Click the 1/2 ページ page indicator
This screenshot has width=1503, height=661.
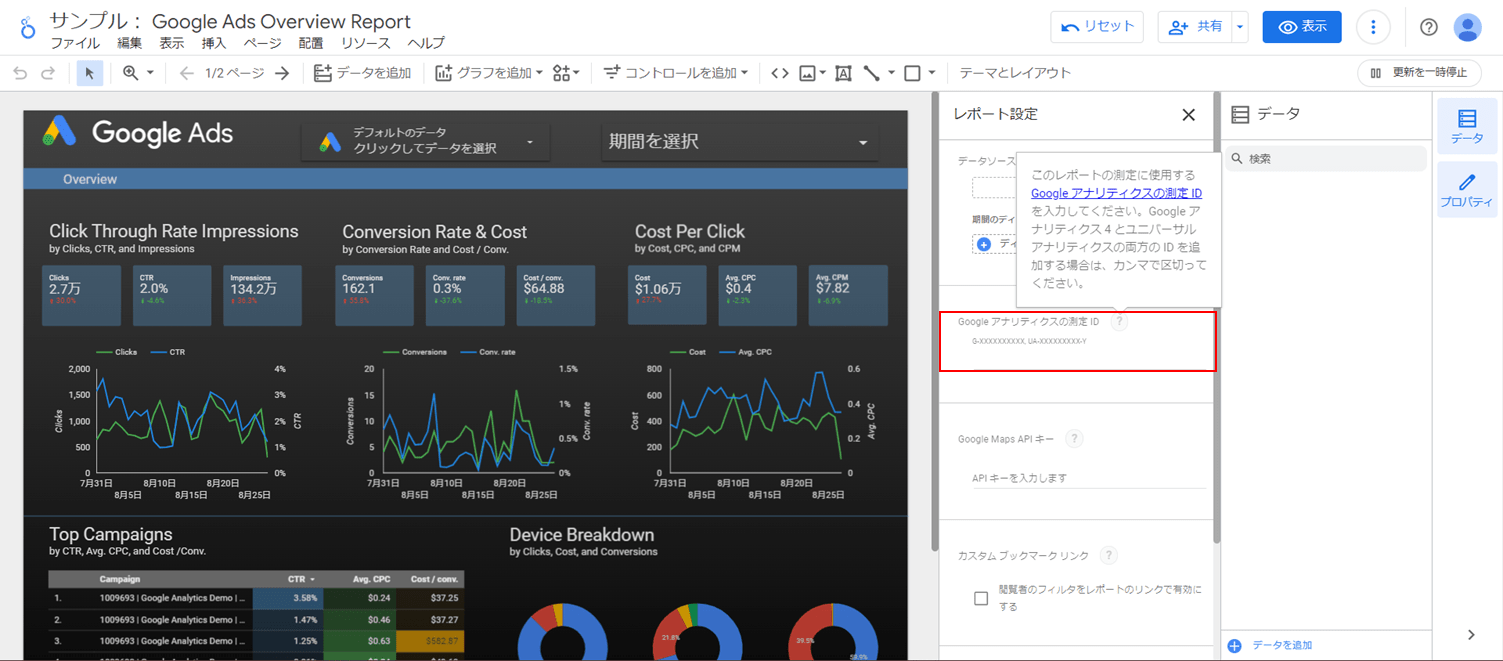(234, 73)
